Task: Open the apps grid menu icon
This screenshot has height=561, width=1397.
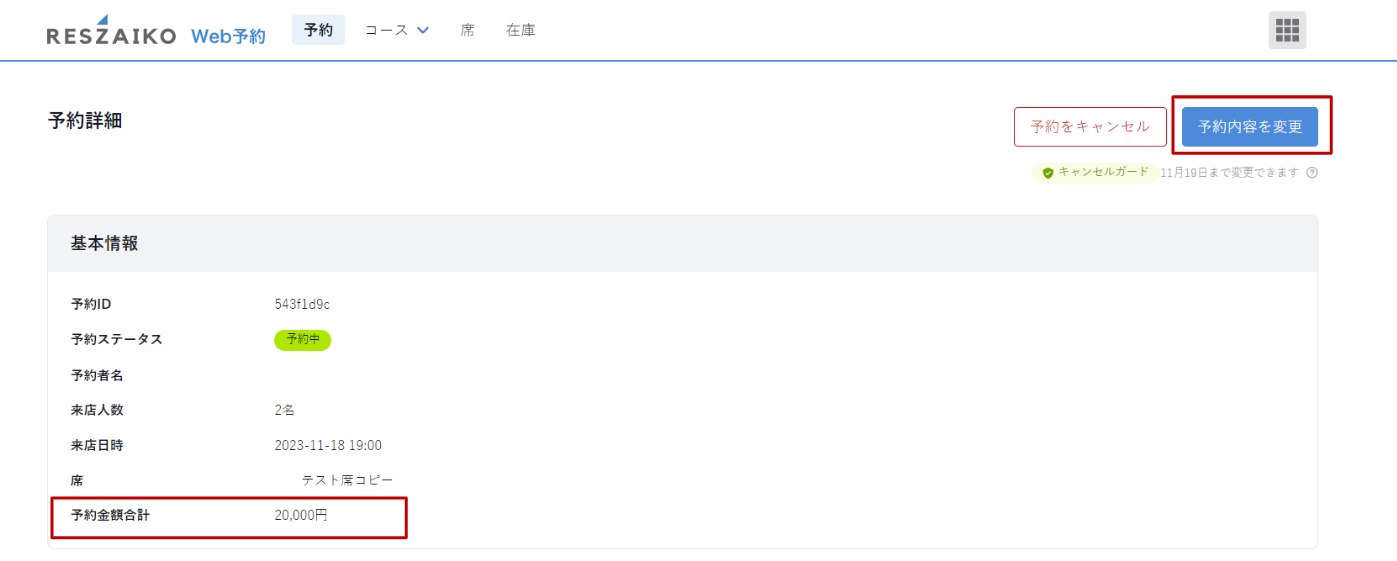Action: coord(1287,30)
